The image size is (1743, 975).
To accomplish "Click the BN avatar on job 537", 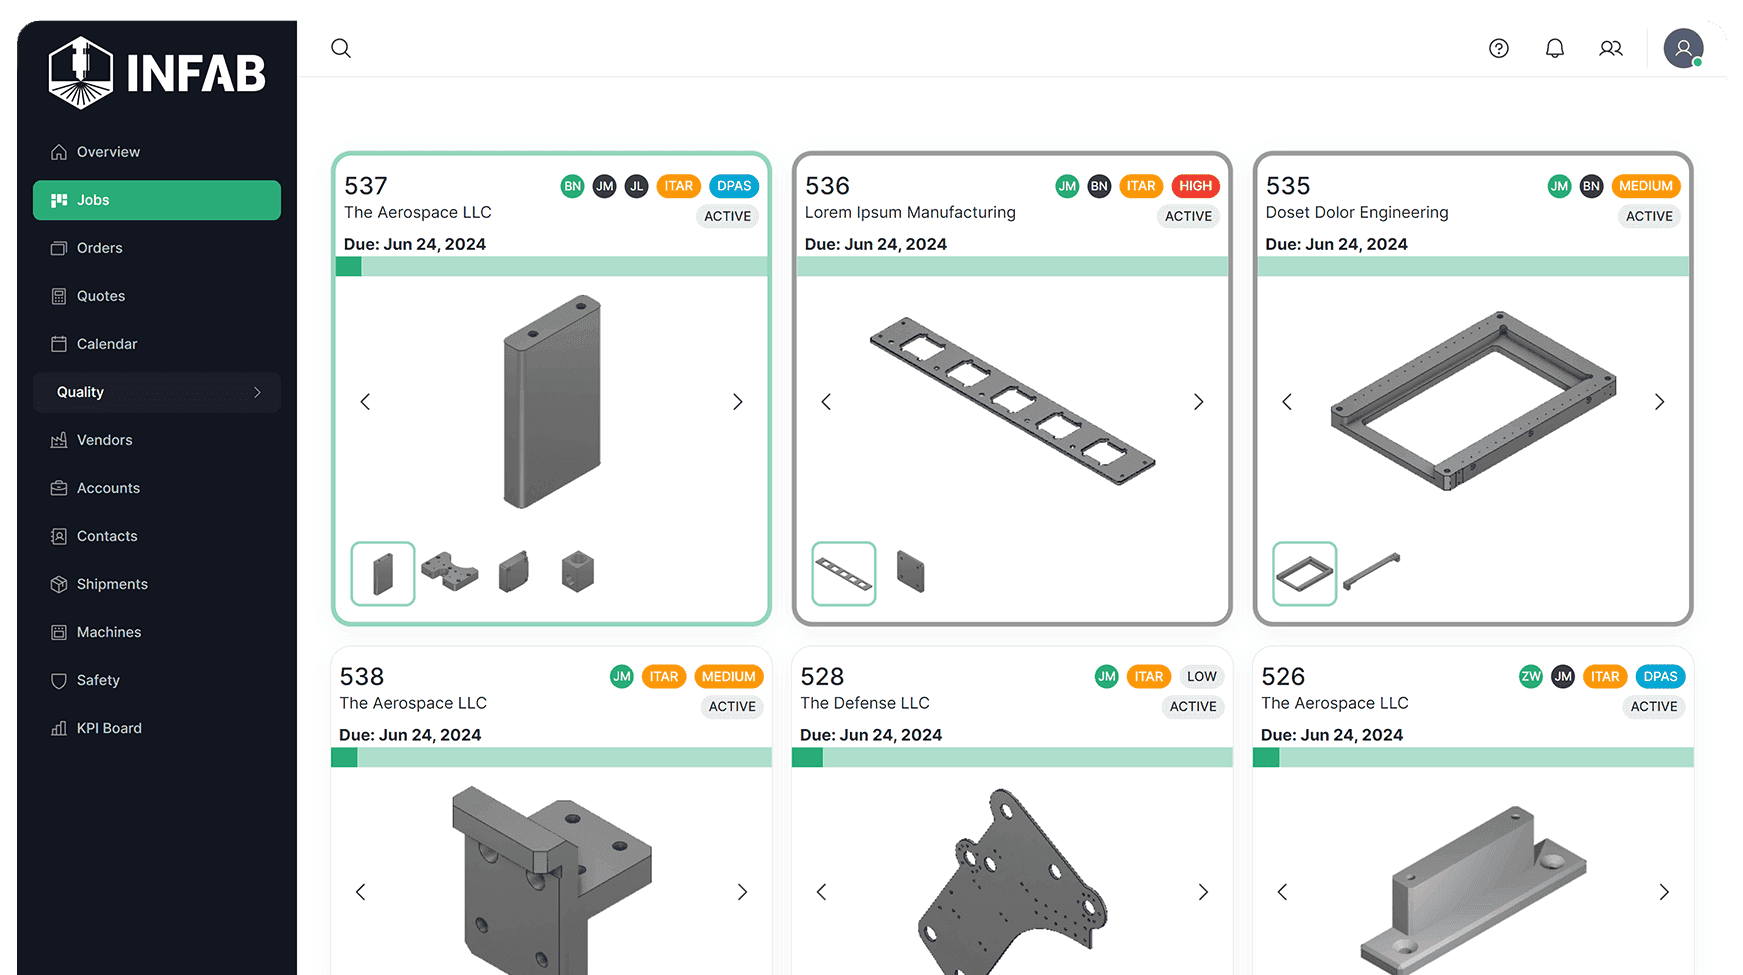I will point(572,186).
